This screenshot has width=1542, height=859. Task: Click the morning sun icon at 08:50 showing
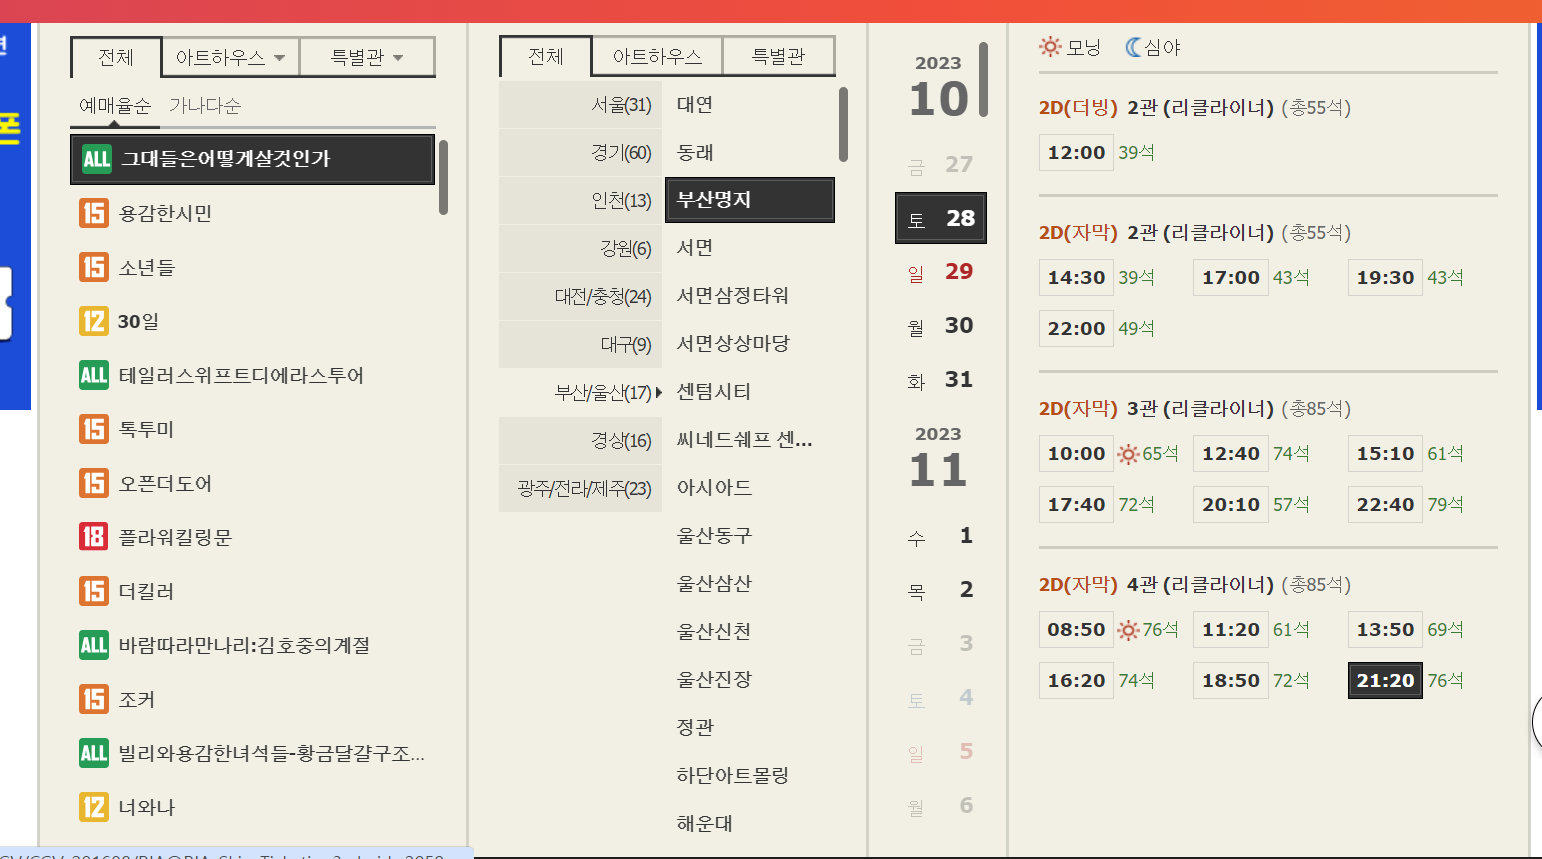coord(1128,630)
